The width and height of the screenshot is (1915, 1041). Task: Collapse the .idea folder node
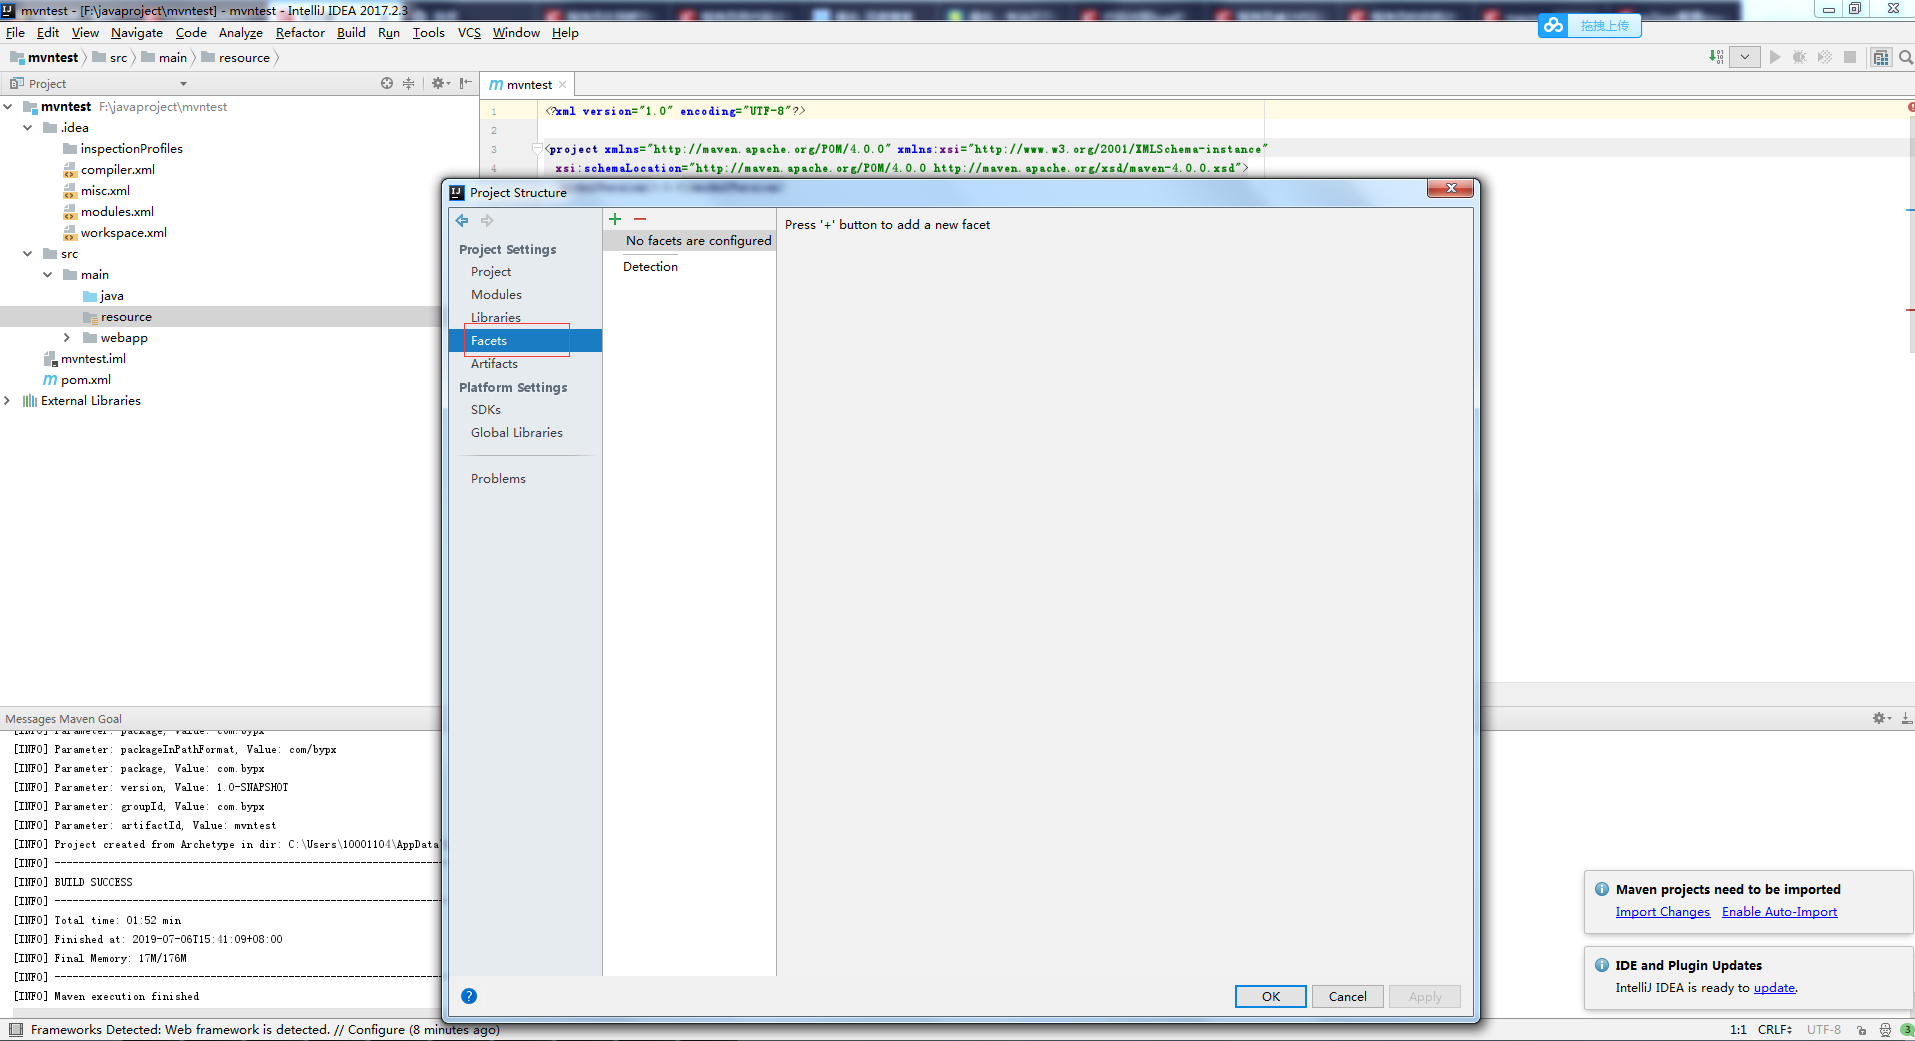click(x=28, y=128)
